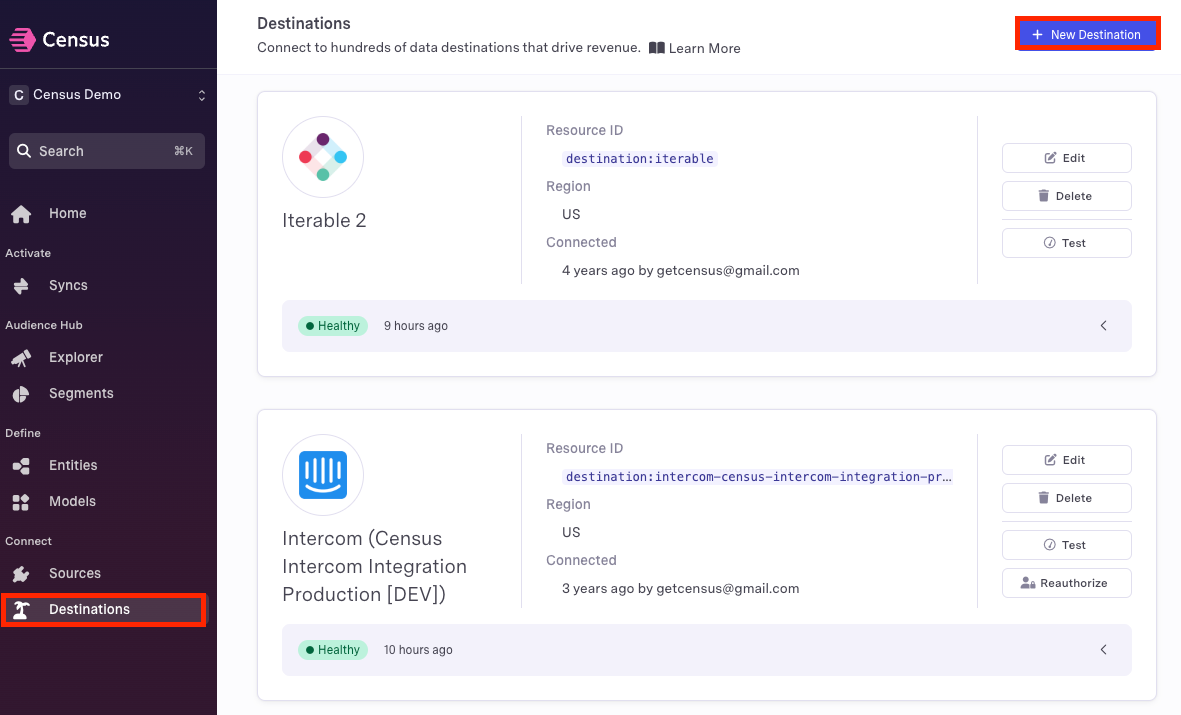Open Explorer telescope icon in sidebar
1181x715 pixels.
[21, 358]
